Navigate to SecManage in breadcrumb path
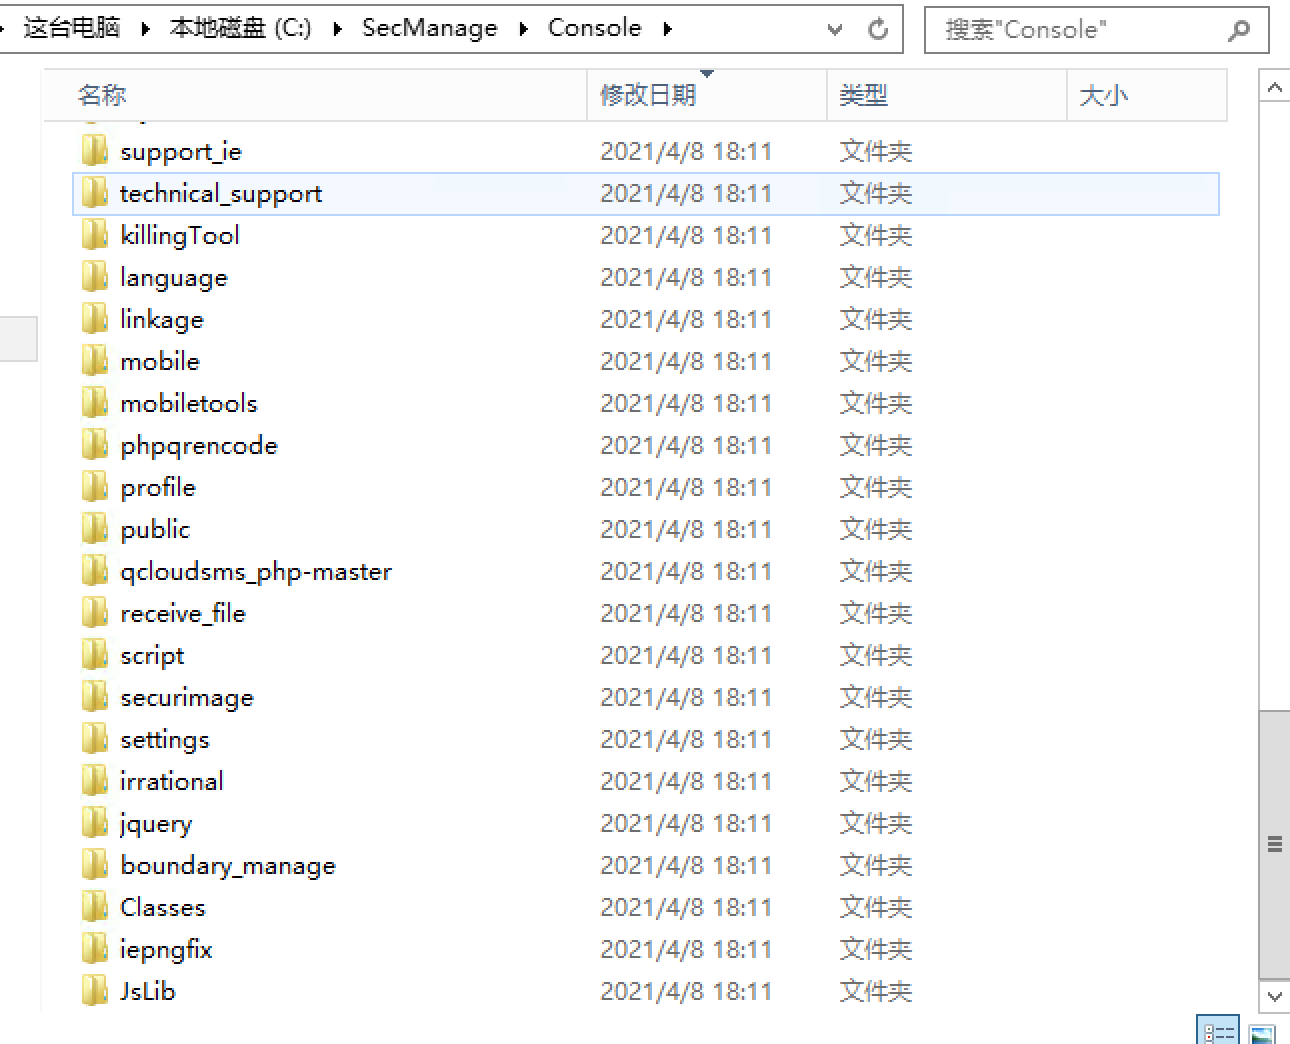The width and height of the screenshot is (1290, 1044). [429, 28]
